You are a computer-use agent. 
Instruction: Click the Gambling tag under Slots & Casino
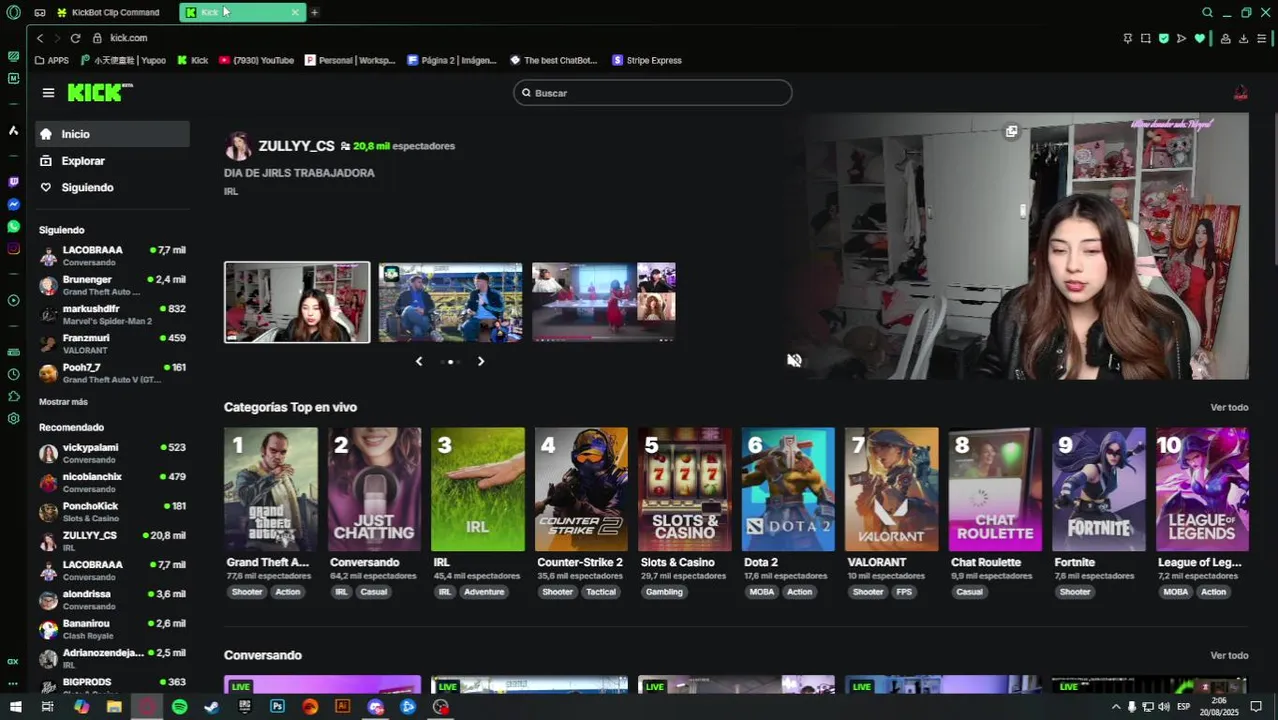pos(664,592)
